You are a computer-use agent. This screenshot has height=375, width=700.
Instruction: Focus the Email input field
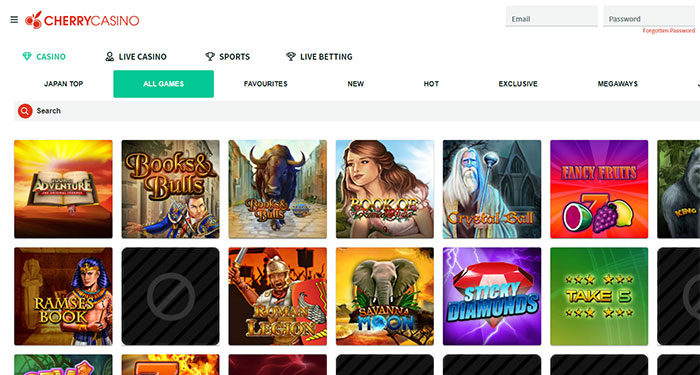click(x=551, y=17)
